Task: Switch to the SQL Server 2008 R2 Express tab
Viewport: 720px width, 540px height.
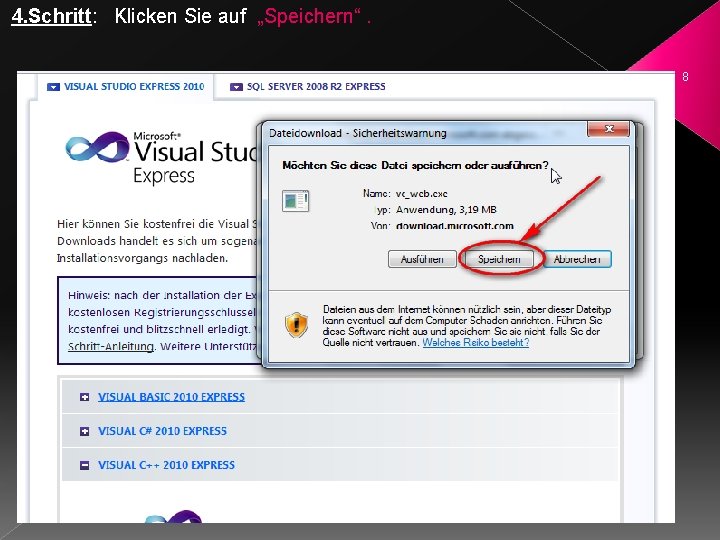Action: (308, 86)
